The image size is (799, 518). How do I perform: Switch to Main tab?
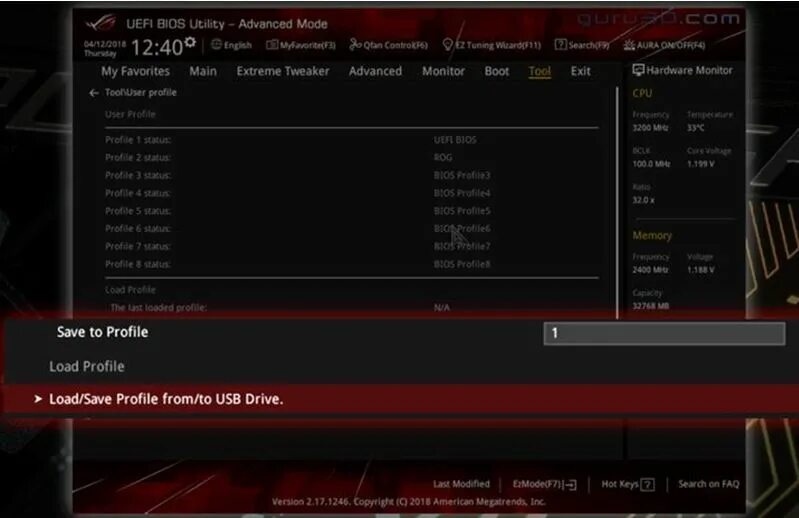[x=203, y=71]
